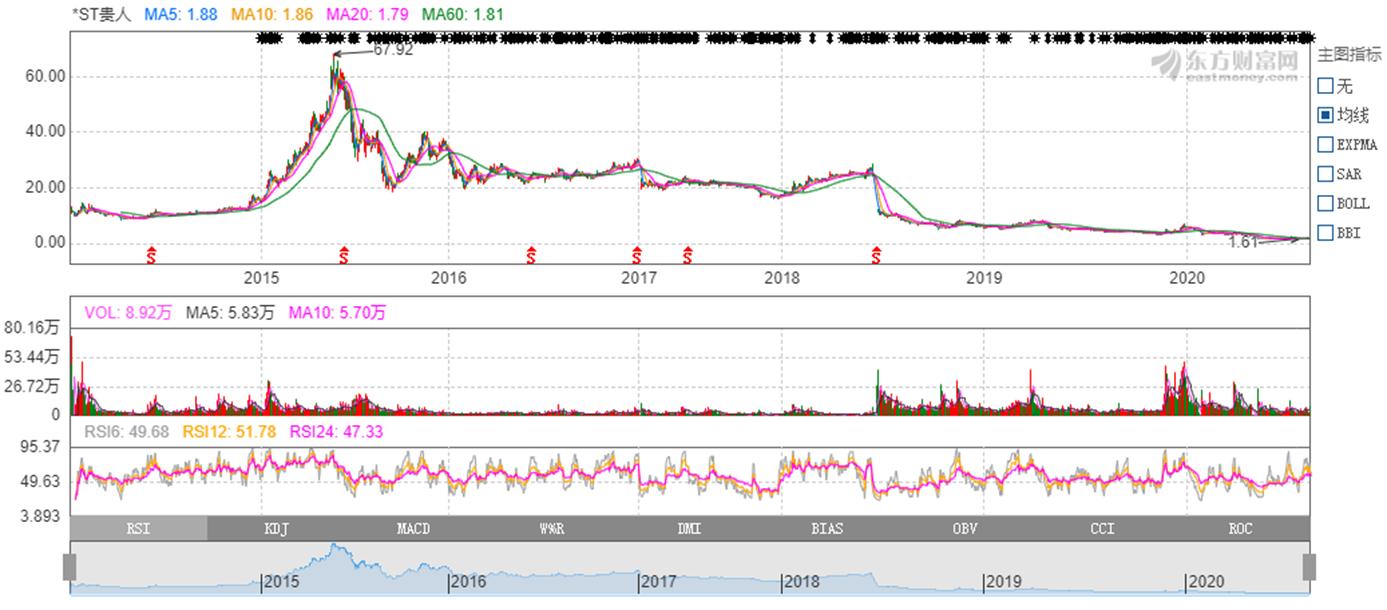This screenshot has width=1387, height=610.
Task: Enable the SAR indicator checkbox
Action: (x=1325, y=174)
